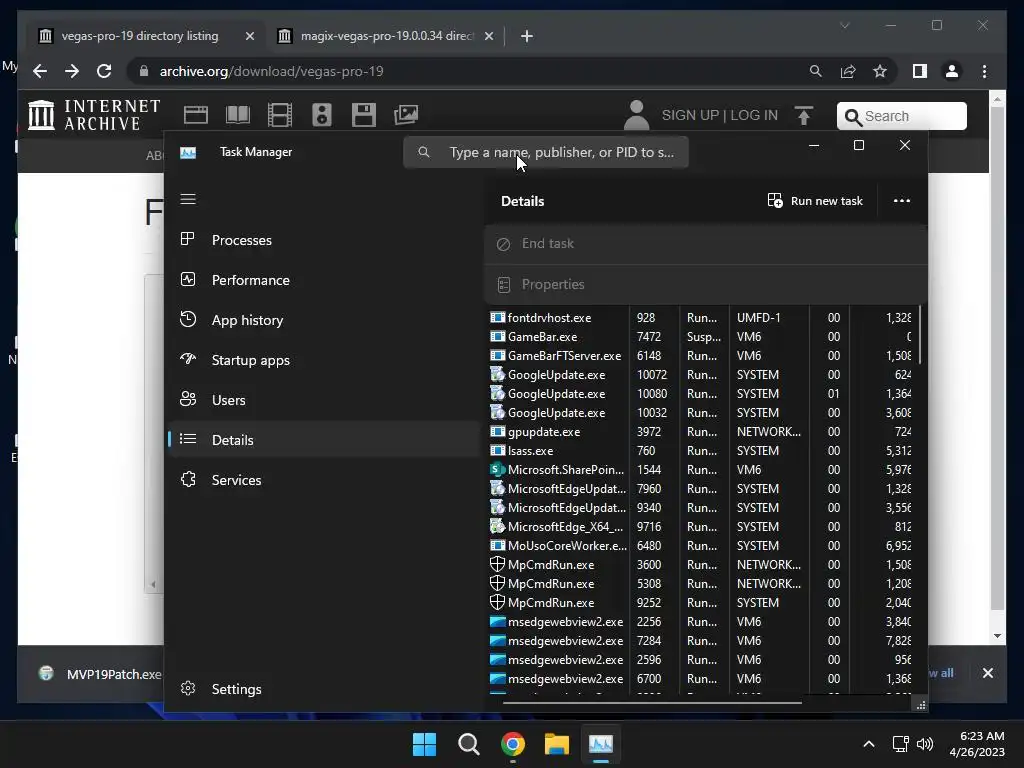This screenshot has height=768, width=1024.
Task: Bookmark this page with the star
Action: (880, 71)
